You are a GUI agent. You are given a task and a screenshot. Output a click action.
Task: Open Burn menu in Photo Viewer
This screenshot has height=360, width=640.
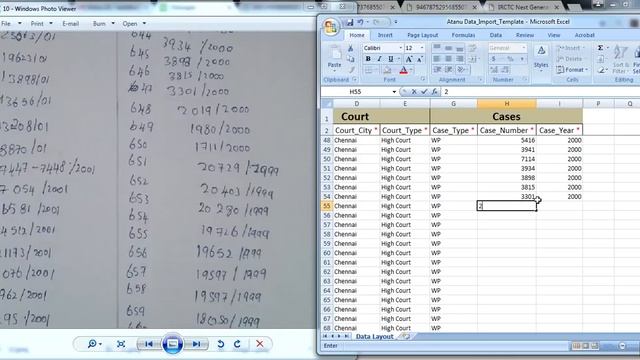coord(103,24)
